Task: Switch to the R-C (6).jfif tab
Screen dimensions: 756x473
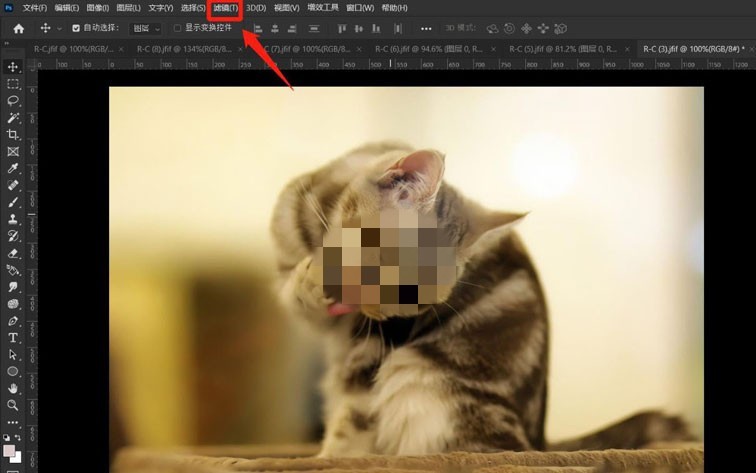Action: [x=429, y=49]
